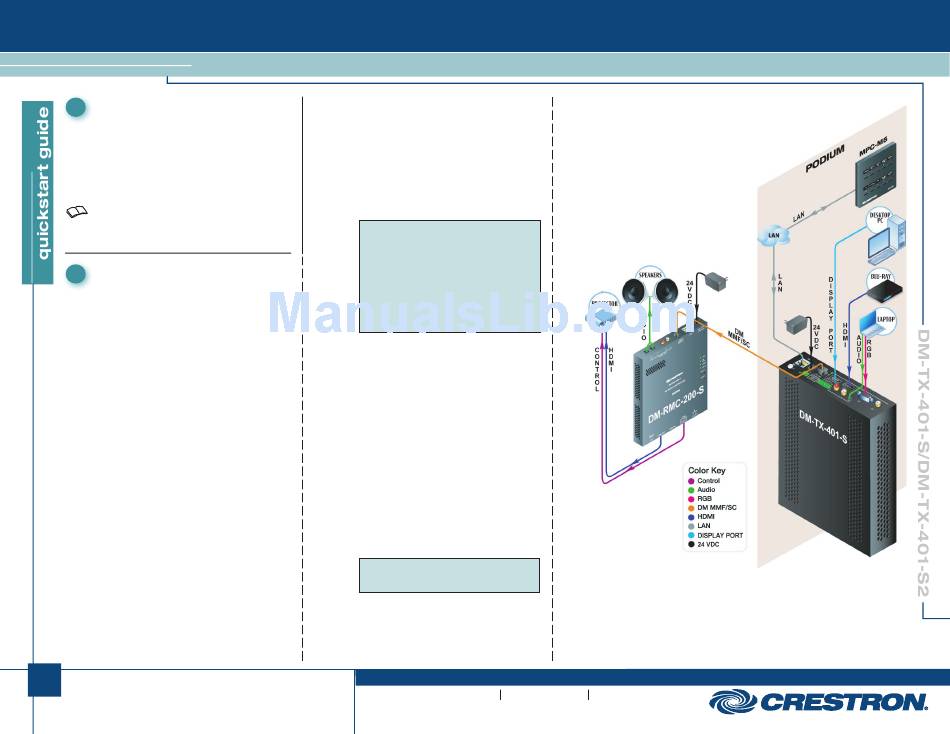This screenshot has width=950, height=734.
Task: Click the vertical CONTROL cable label
Action: pos(597,369)
